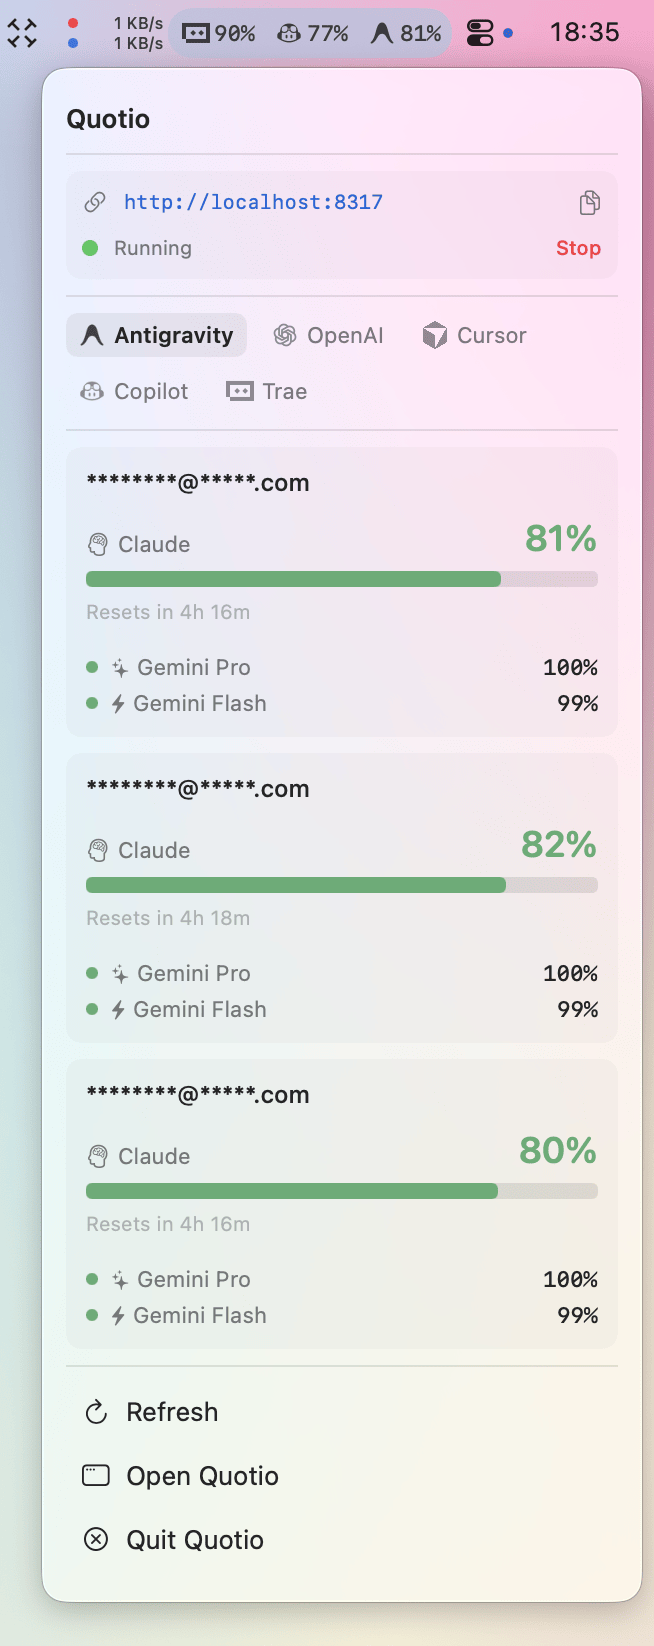Click the arrows icon in the menu bar

tap(22, 33)
